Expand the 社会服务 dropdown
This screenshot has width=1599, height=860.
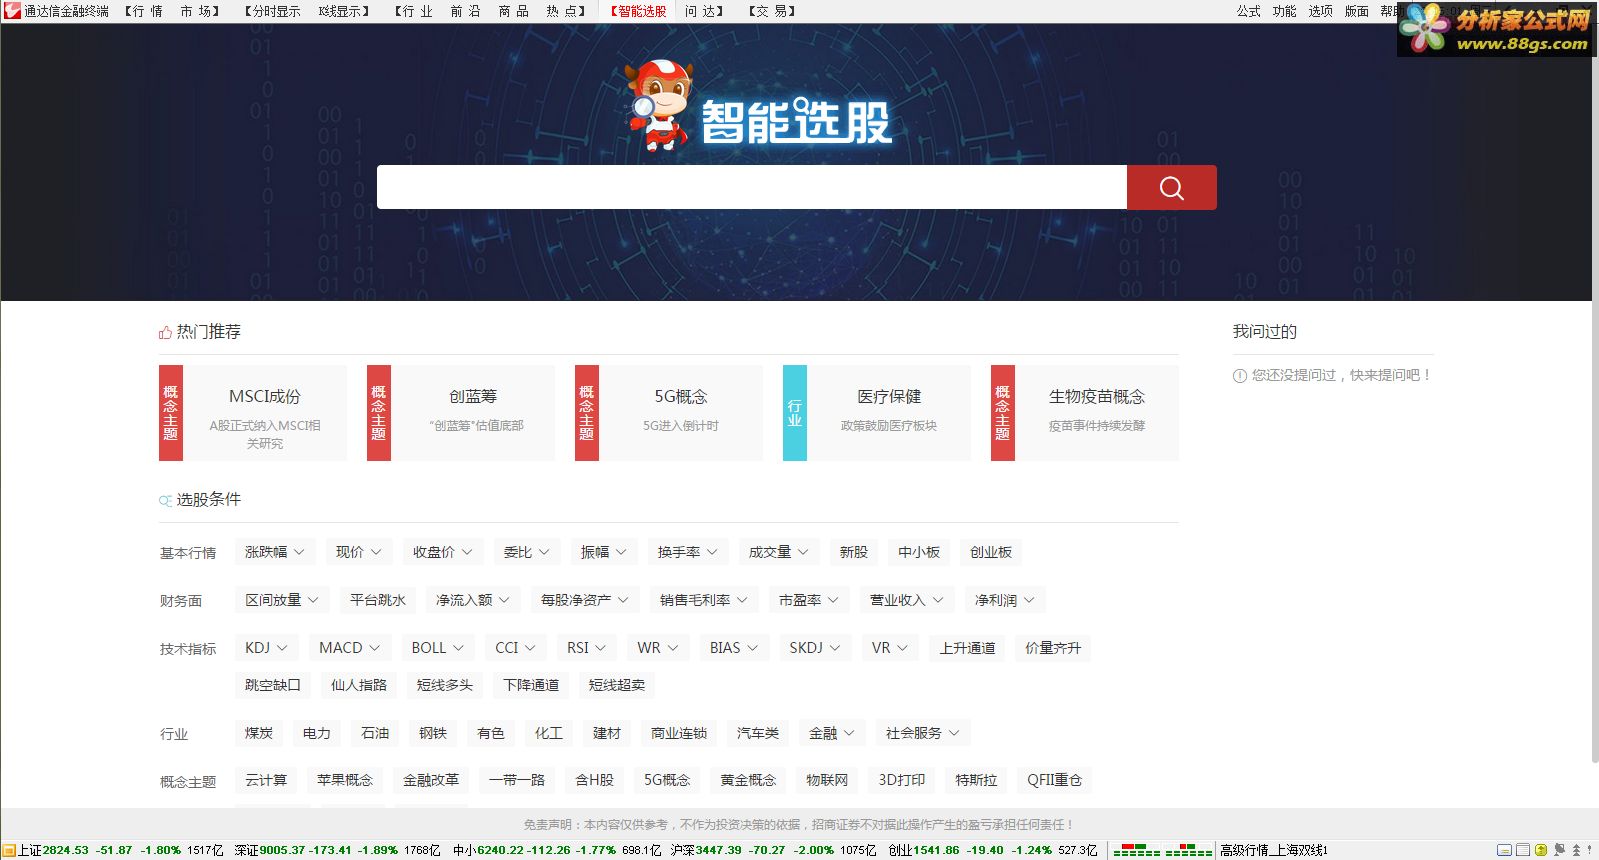coord(923,733)
